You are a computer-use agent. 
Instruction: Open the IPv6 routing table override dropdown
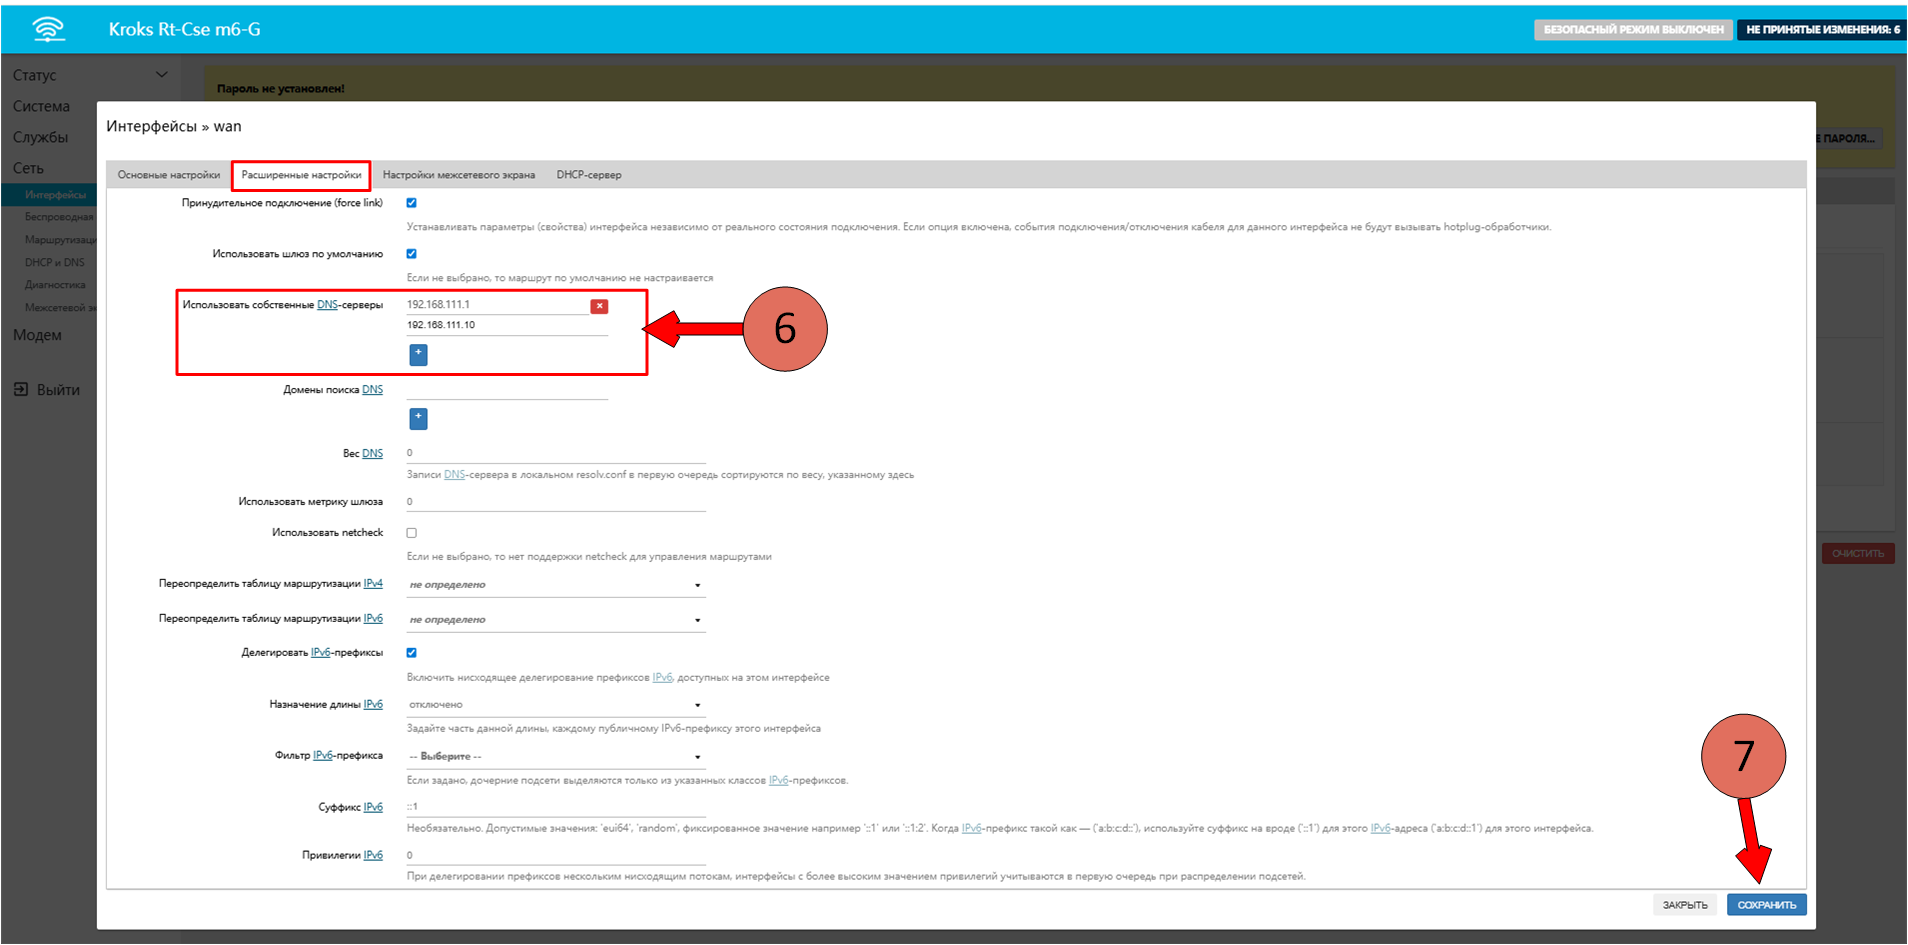555,620
